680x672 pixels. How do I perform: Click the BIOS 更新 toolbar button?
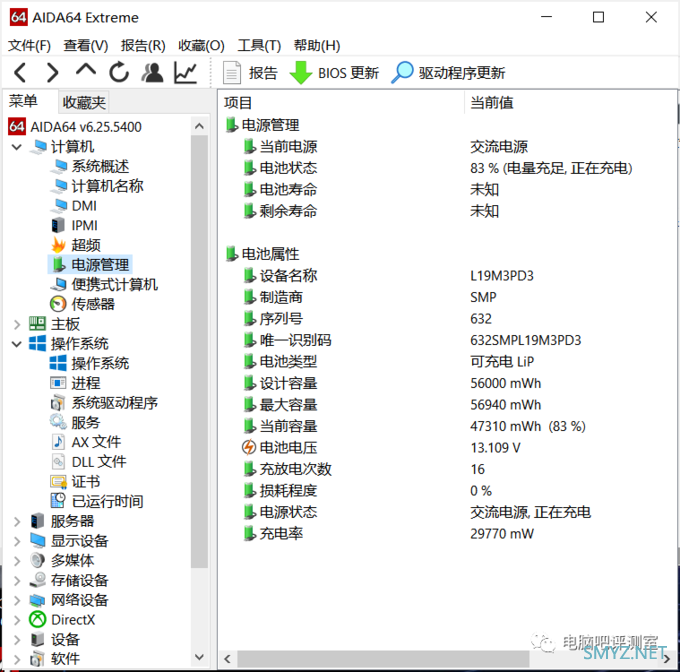[334, 73]
